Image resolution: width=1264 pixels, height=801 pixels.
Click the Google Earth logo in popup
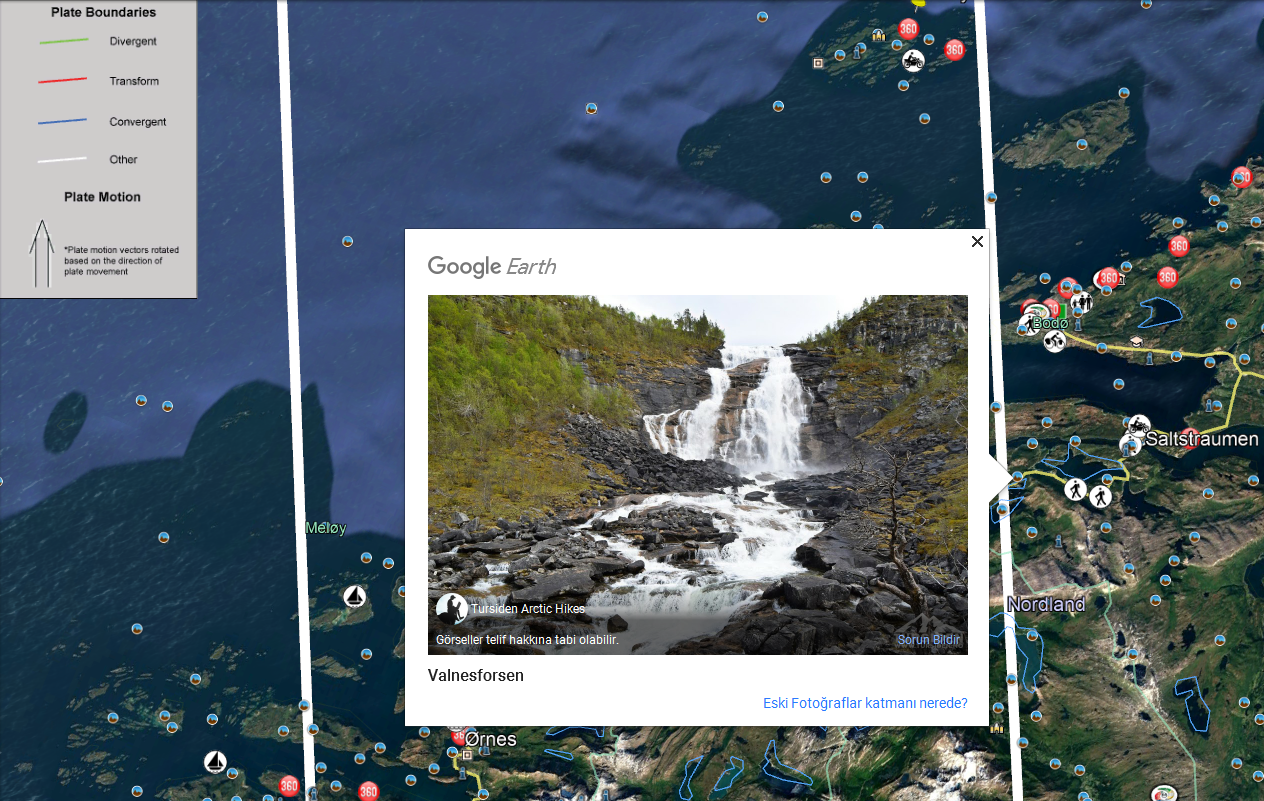tap(491, 266)
